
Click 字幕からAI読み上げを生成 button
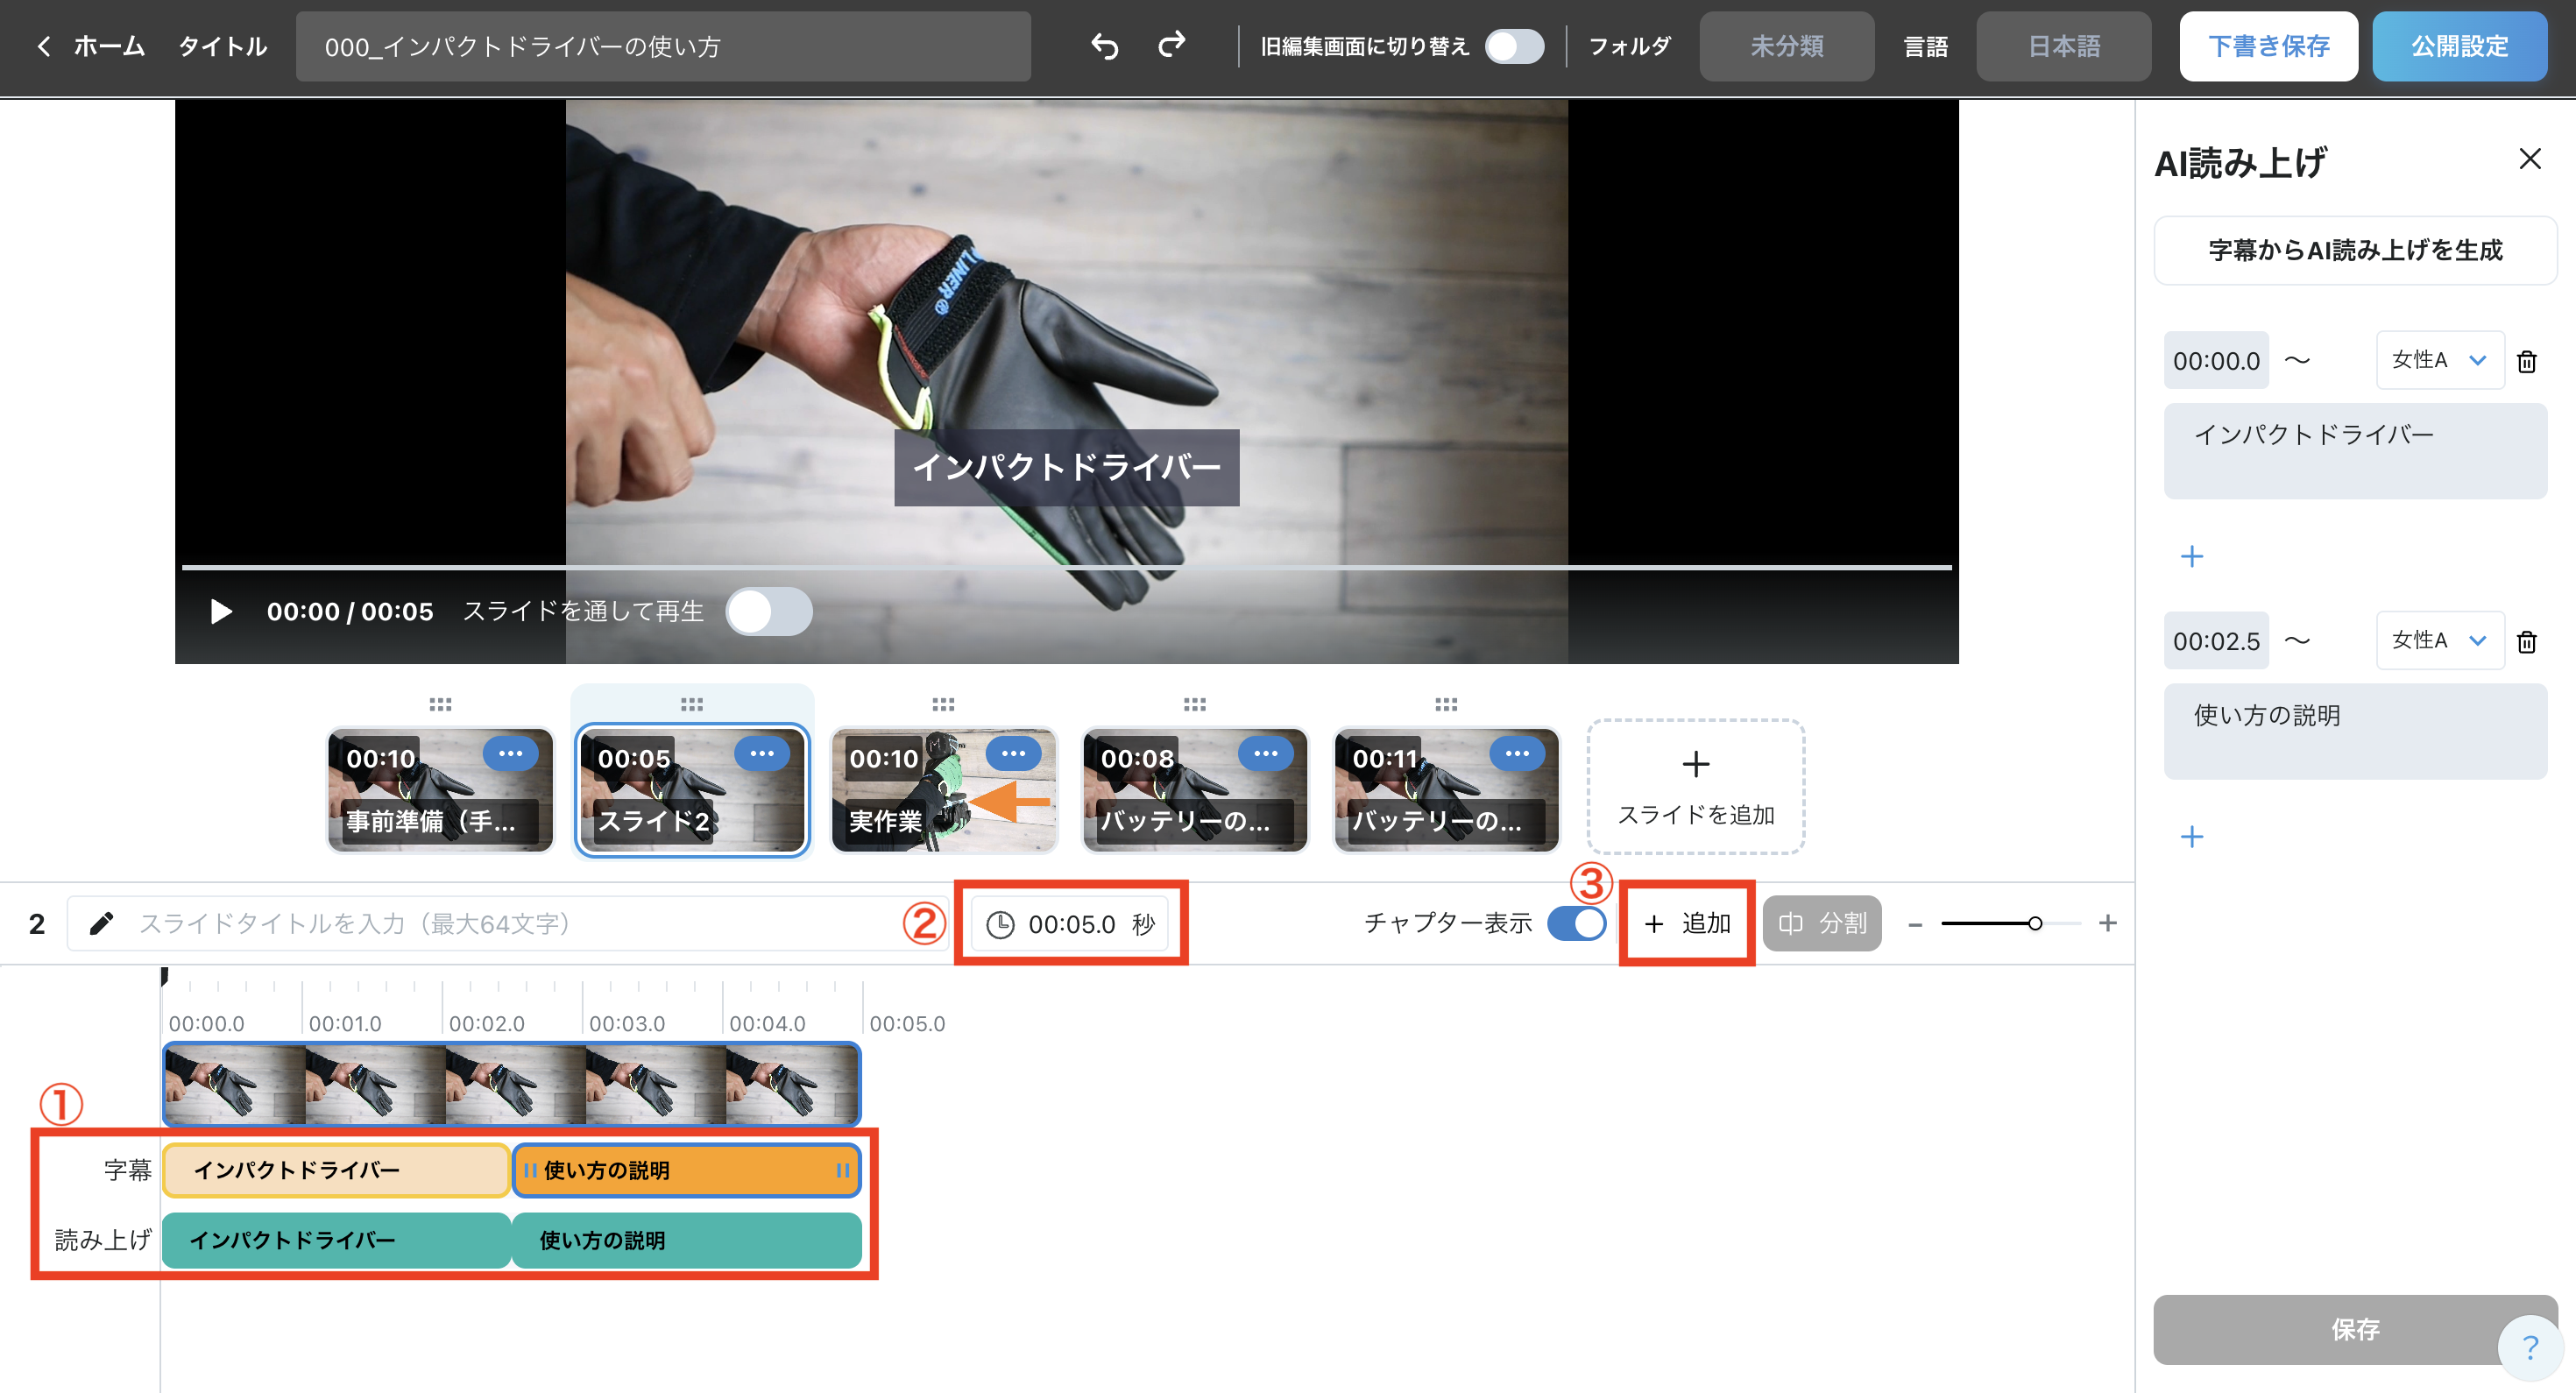pos(2354,250)
